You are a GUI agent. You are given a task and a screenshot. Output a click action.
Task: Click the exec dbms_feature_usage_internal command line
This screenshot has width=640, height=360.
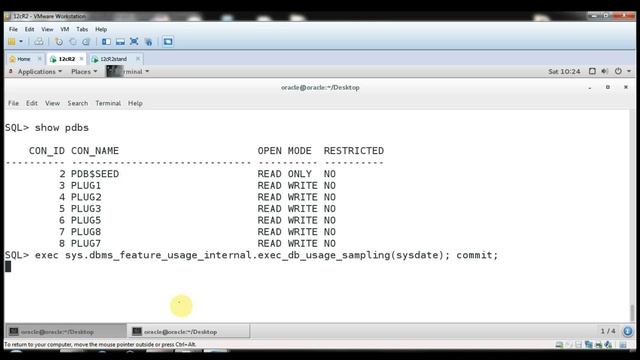267,255
